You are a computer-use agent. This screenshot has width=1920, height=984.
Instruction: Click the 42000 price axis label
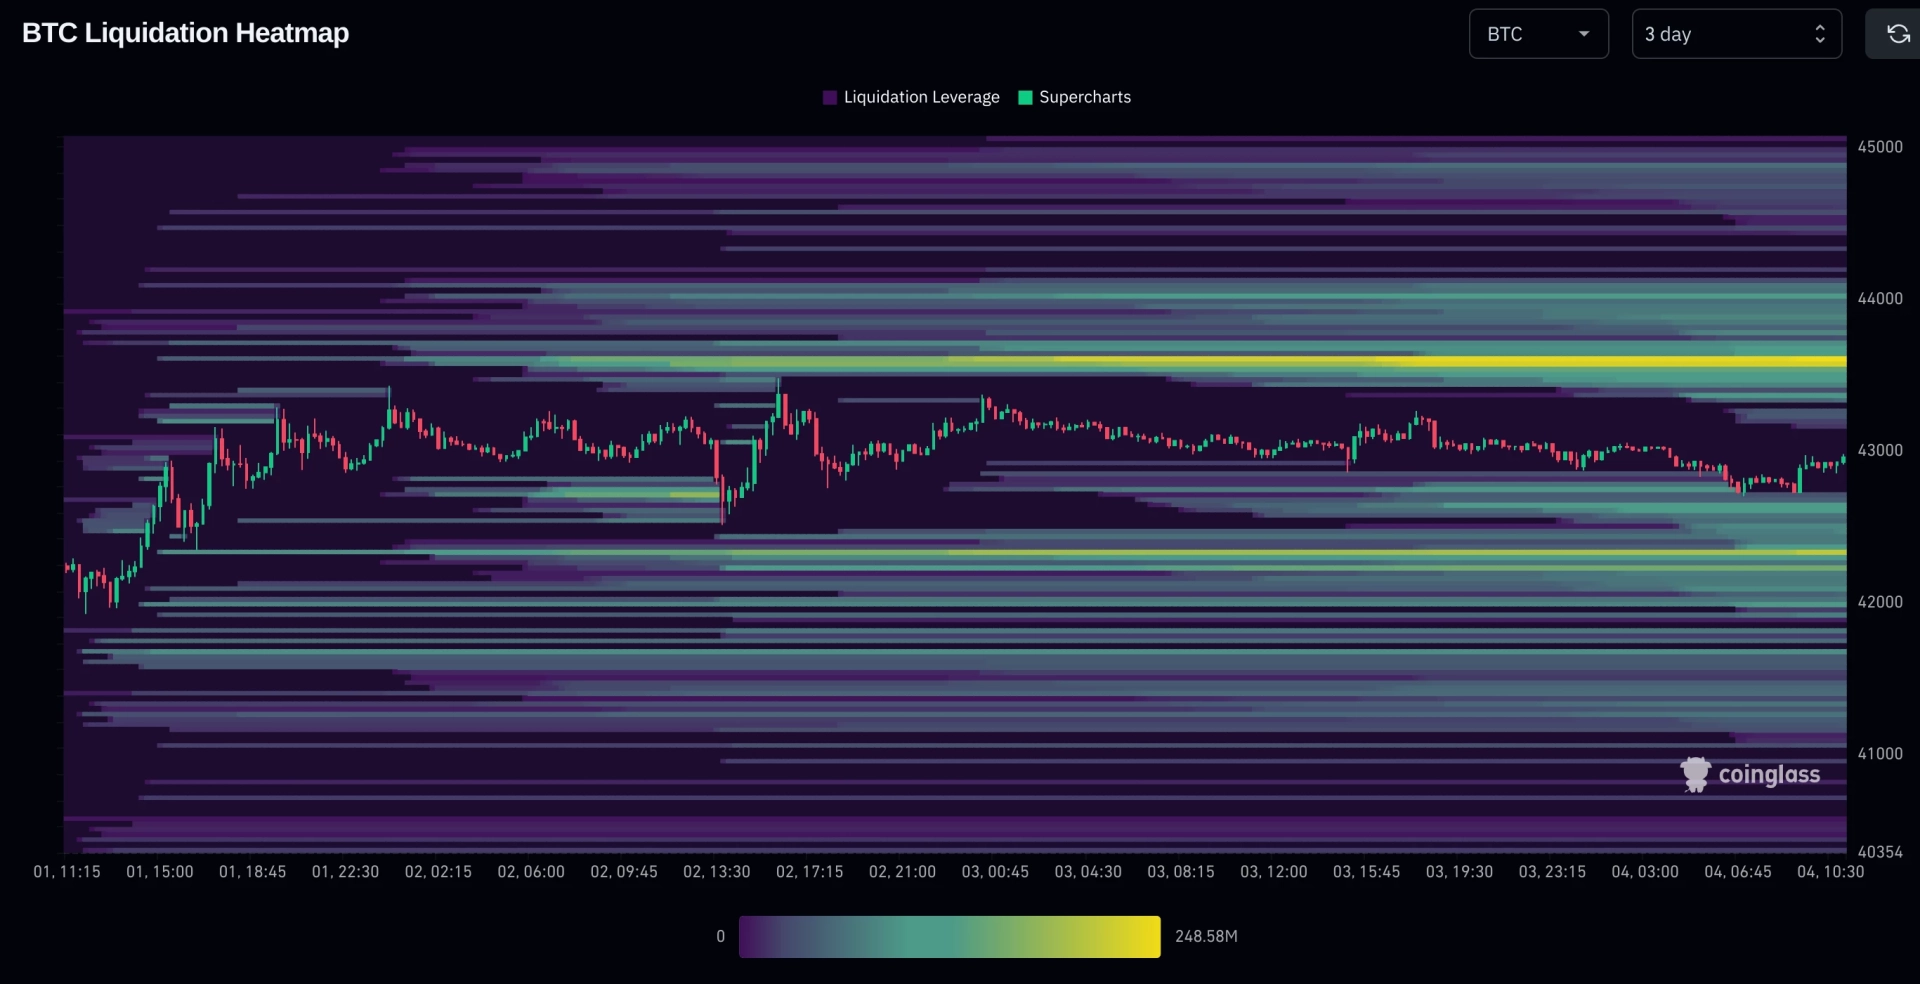tap(1880, 602)
